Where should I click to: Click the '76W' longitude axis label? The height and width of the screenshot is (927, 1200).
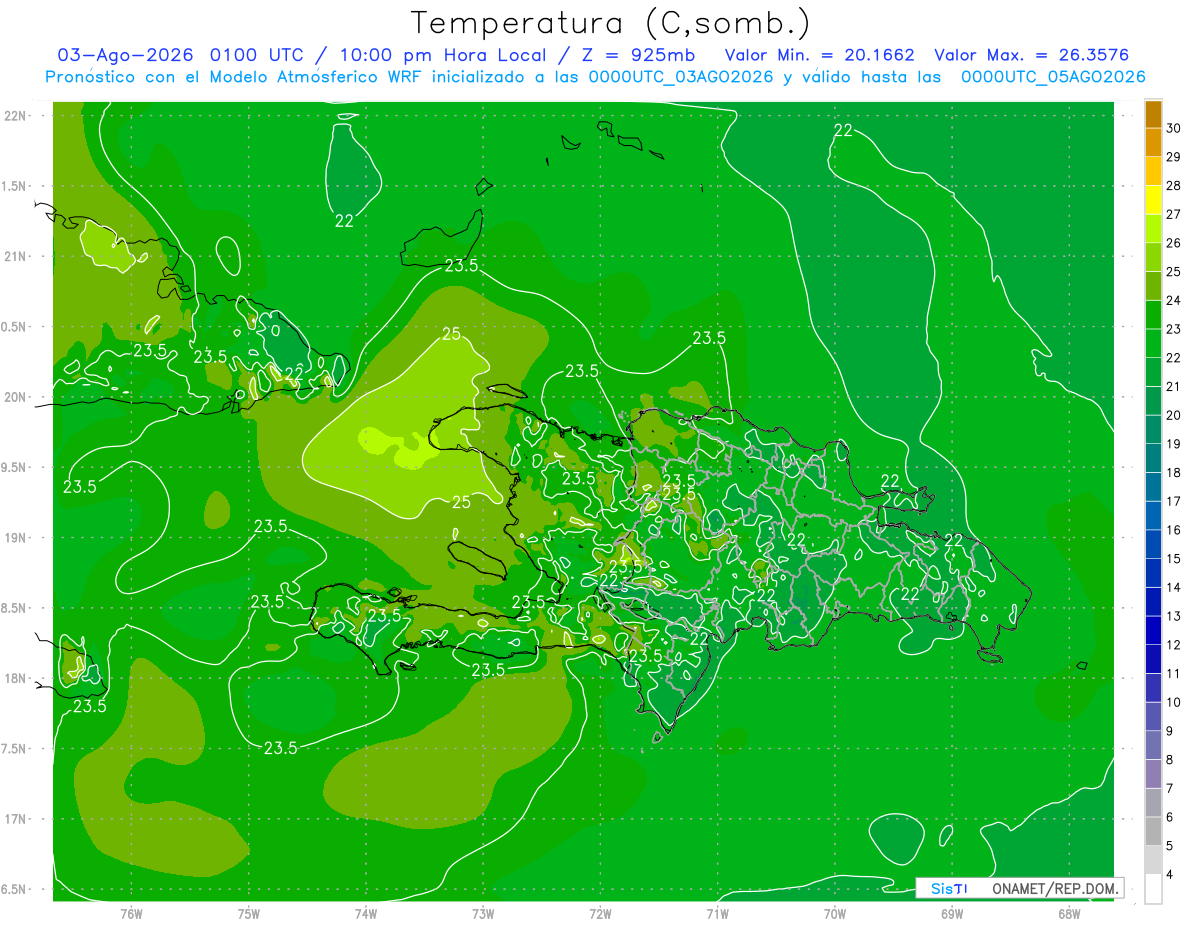pyautogui.click(x=131, y=914)
